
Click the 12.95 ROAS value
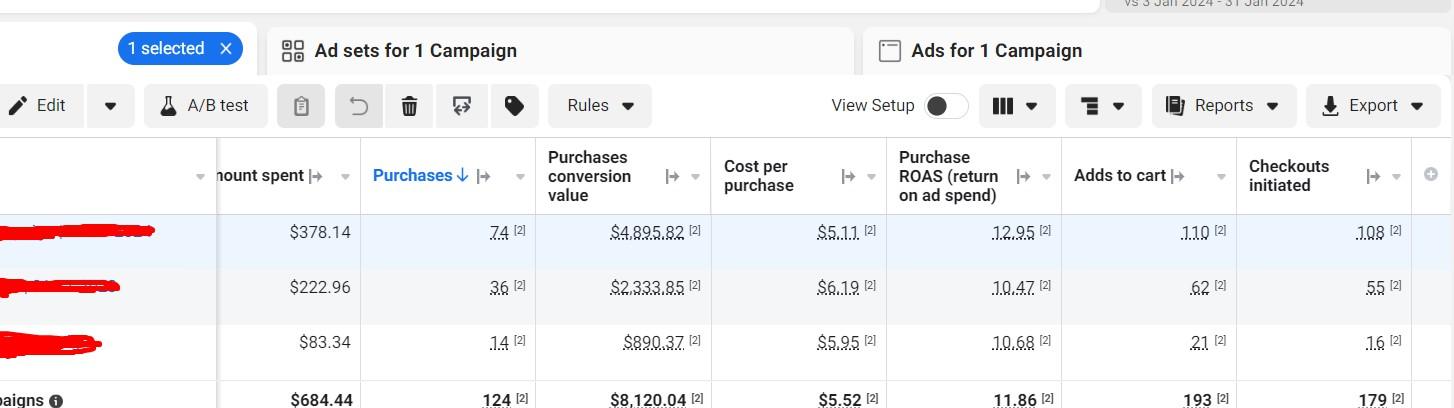1013,233
